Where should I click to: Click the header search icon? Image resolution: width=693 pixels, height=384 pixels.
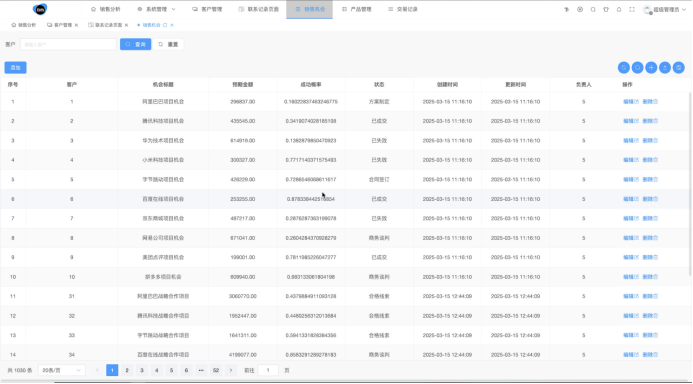pos(593,9)
